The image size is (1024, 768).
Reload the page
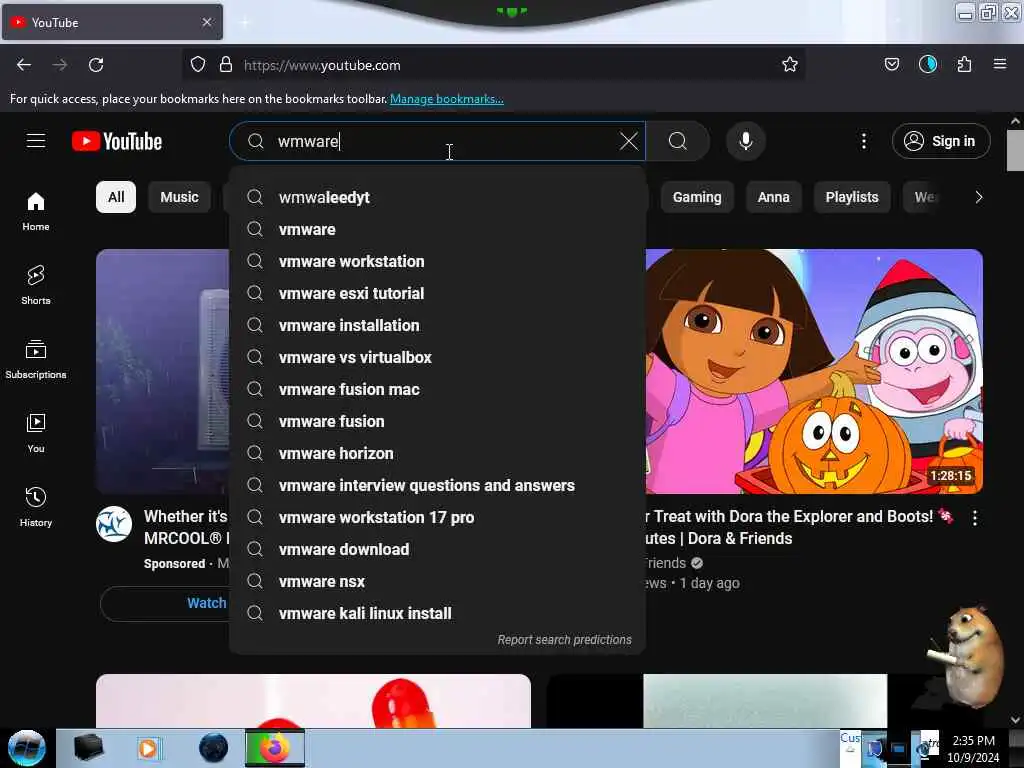[96, 65]
